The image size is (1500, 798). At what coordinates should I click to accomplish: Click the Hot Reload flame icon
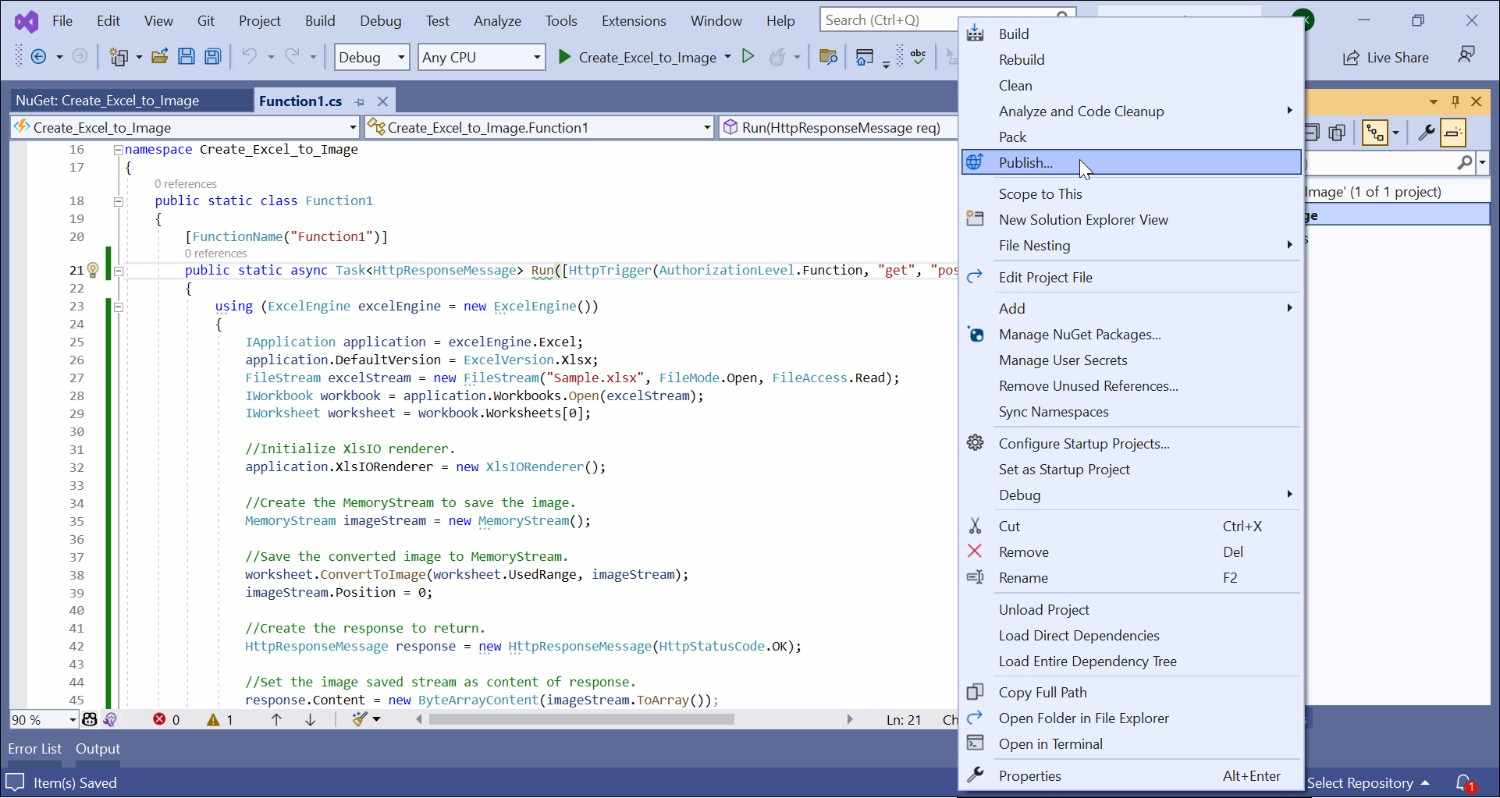click(x=776, y=57)
